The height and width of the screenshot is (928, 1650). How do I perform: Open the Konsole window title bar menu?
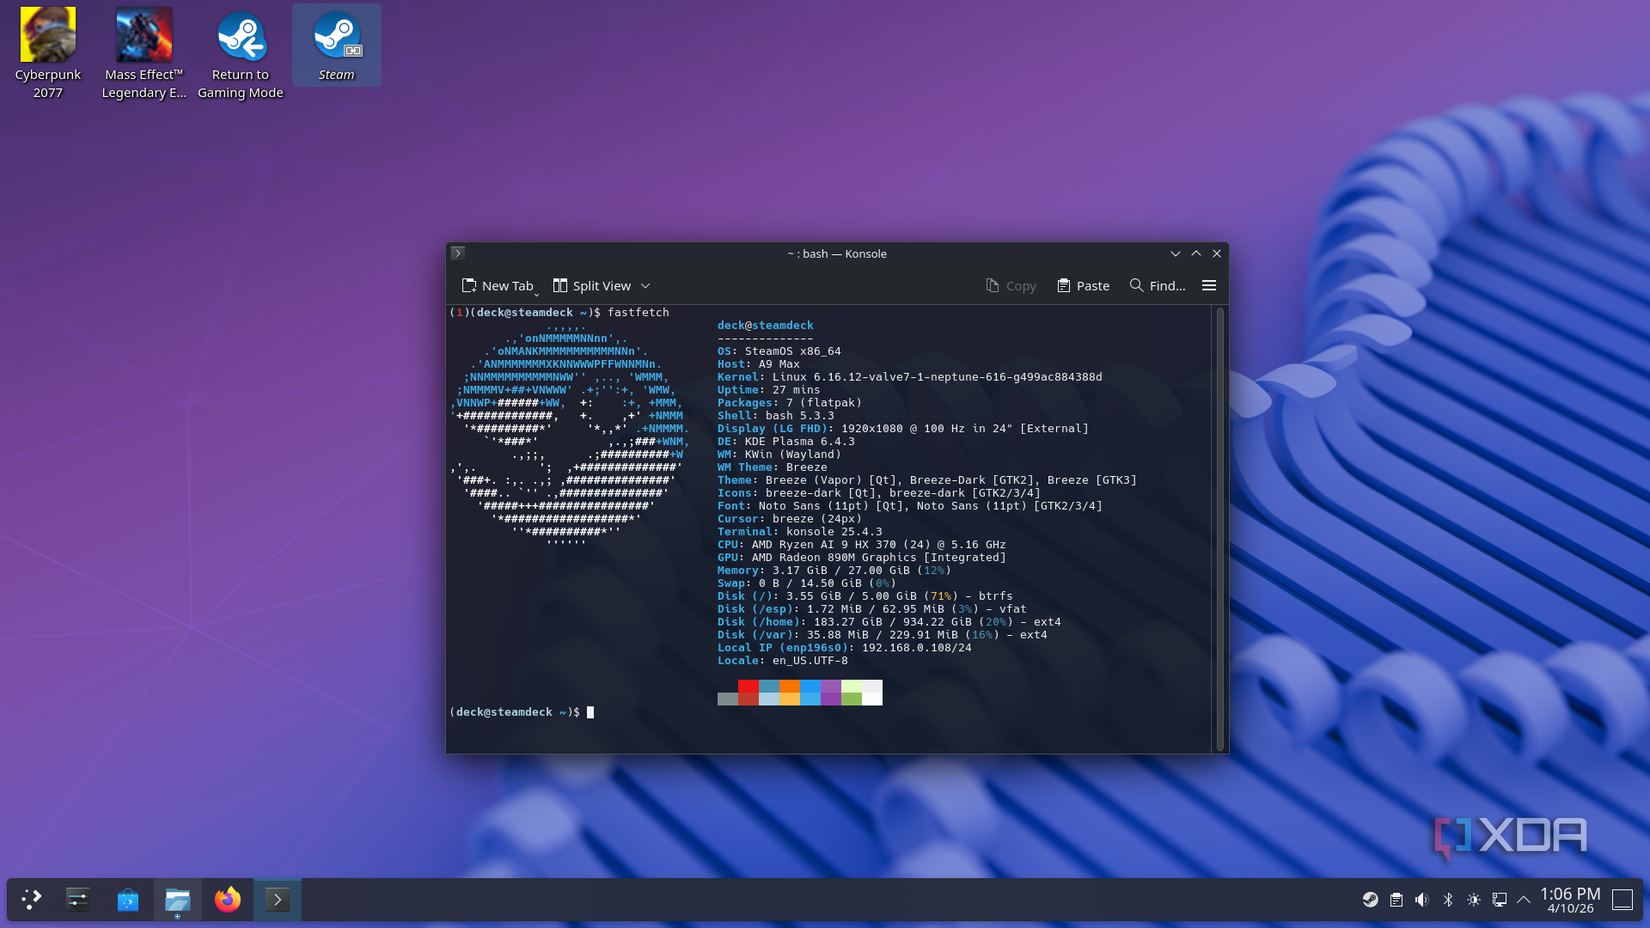point(458,253)
